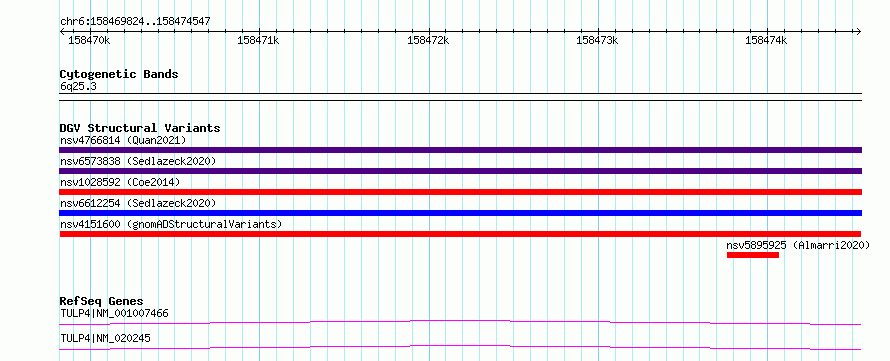Click the red bar for nsv1028592

coord(460,192)
